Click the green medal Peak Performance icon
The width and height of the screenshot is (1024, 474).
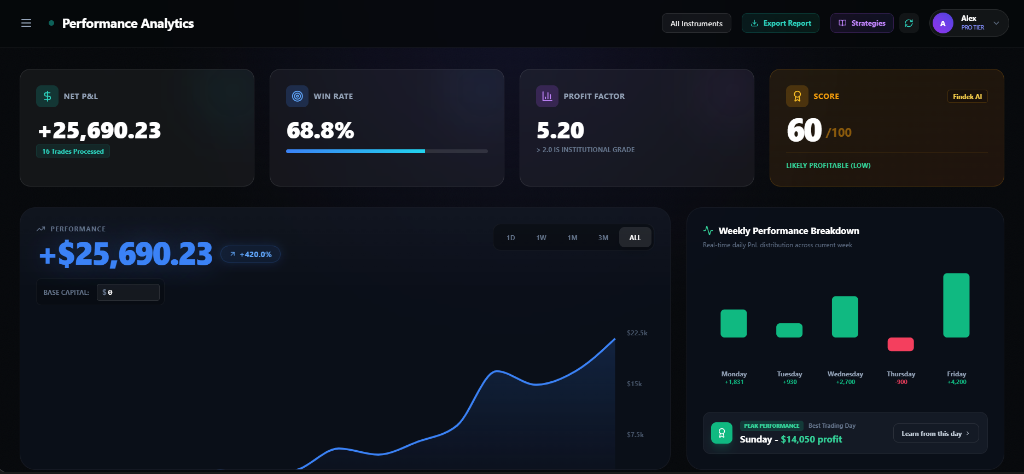[722, 433]
